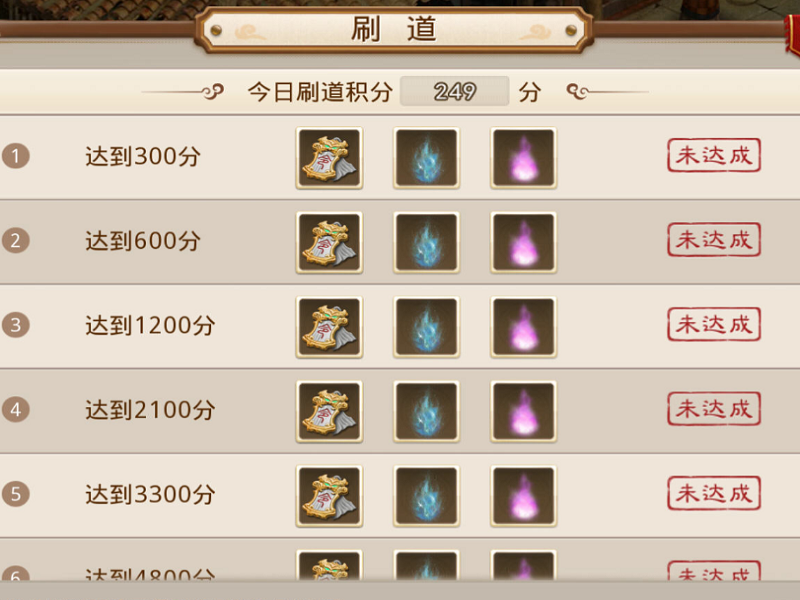Select the 249 daily score field
The width and height of the screenshot is (800, 600).
click(x=455, y=91)
